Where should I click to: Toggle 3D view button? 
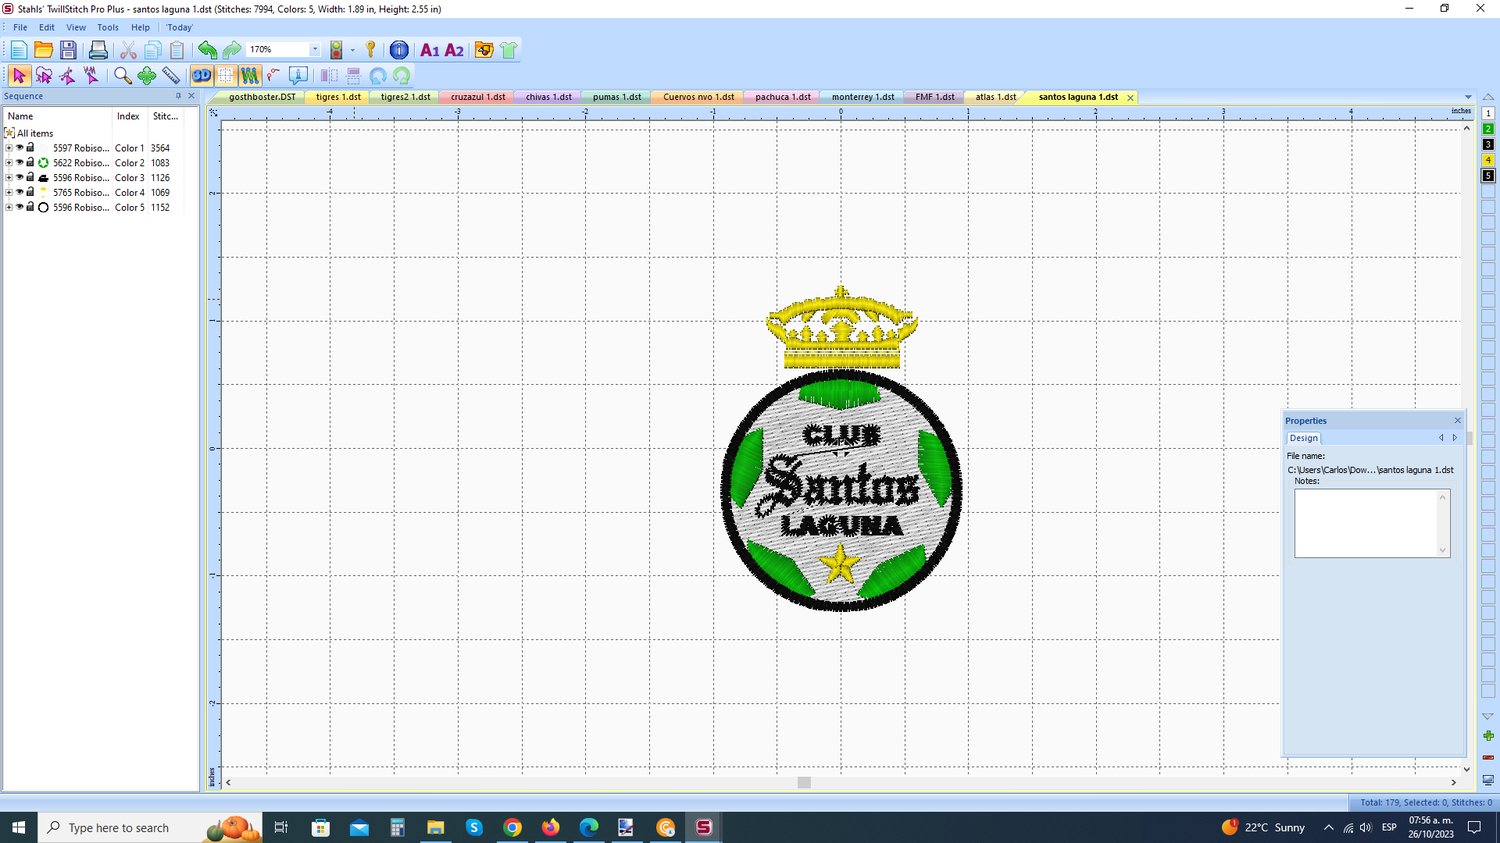pos(202,75)
